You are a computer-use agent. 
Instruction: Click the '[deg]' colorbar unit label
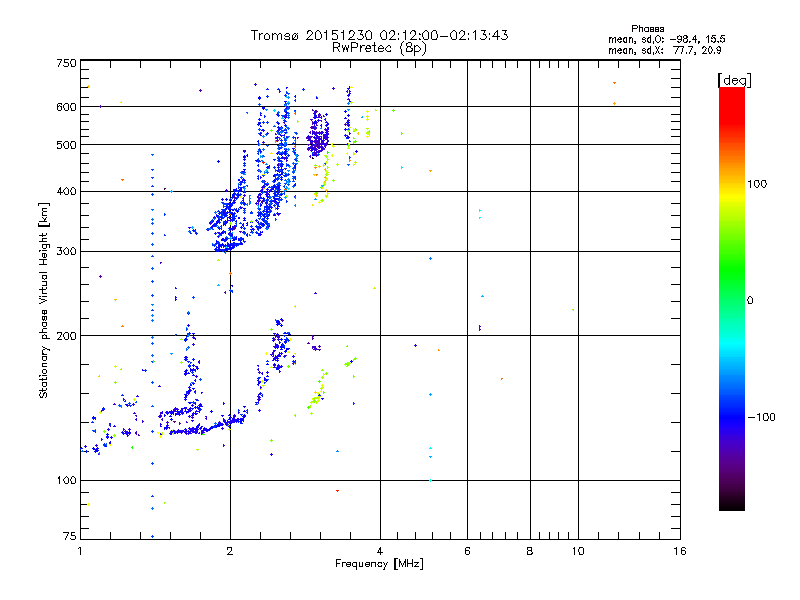click(x=734, y=80)
